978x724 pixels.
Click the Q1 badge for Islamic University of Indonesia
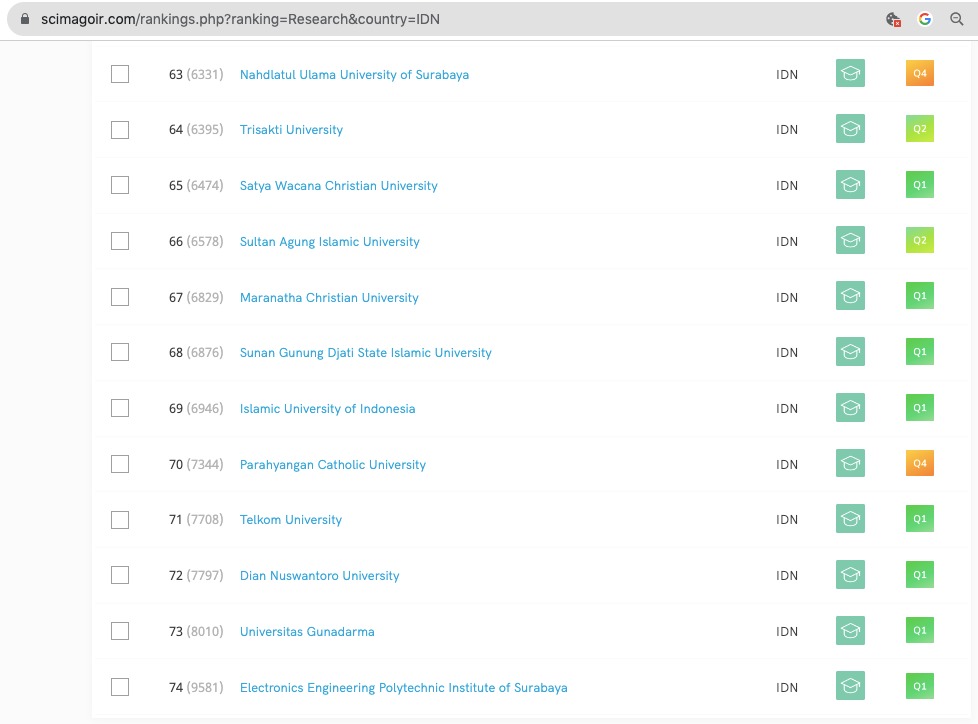pyautogui.click(x=920, y=407)
